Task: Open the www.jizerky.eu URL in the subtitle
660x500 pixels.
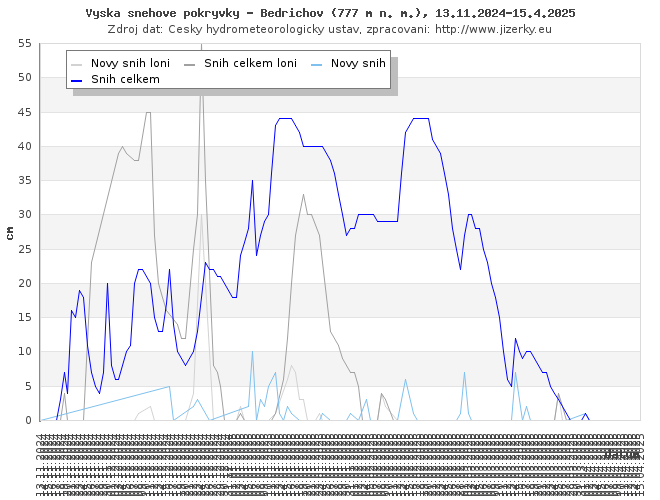Action: click(493, 29)
